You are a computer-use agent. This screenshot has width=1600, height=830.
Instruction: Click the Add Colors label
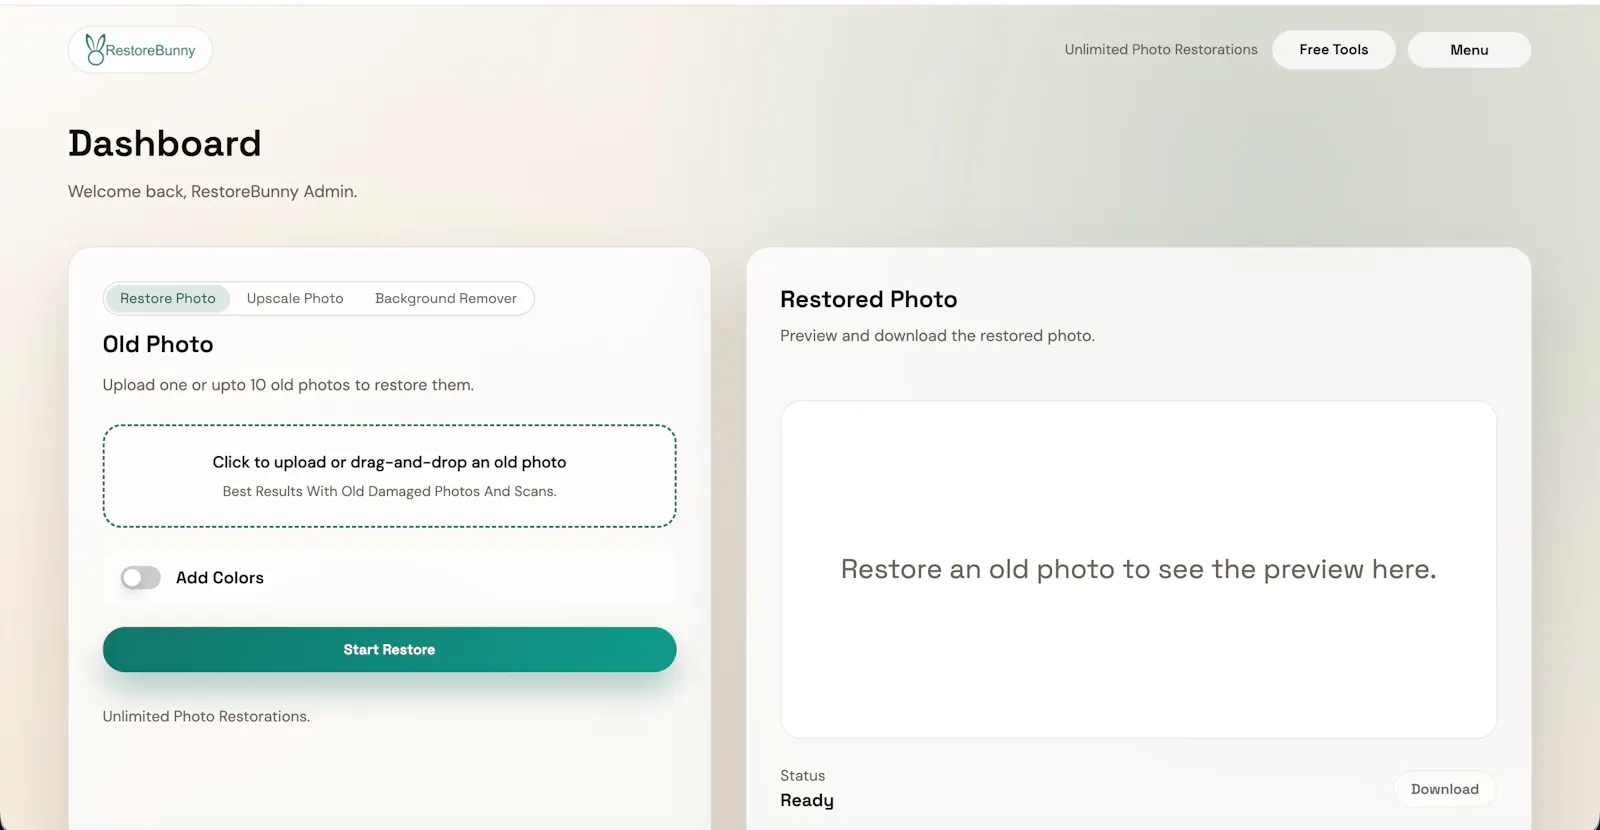[x=220, y=578]
